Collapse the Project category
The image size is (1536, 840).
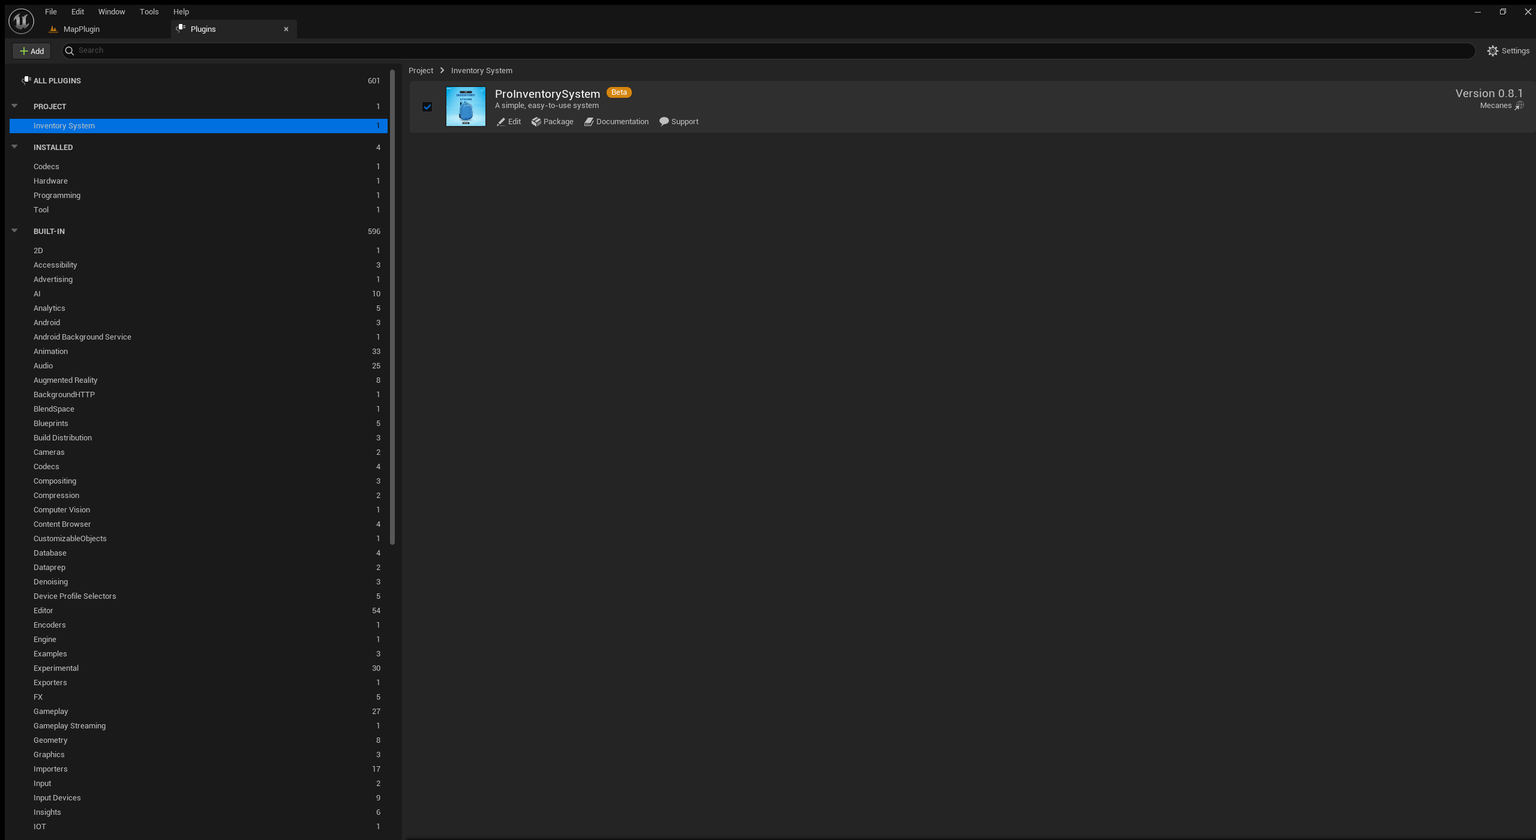pos(14,106)
